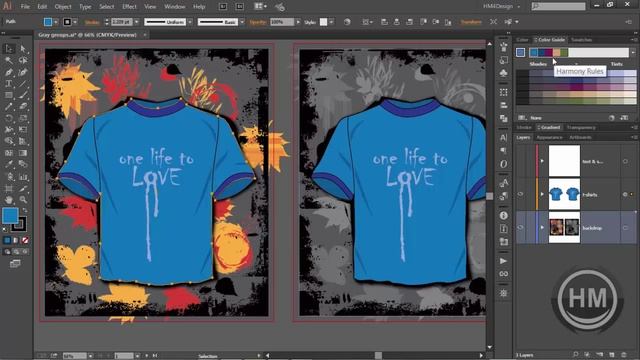Click the Delete Selection trash icon in Layers

pos(624,355)
